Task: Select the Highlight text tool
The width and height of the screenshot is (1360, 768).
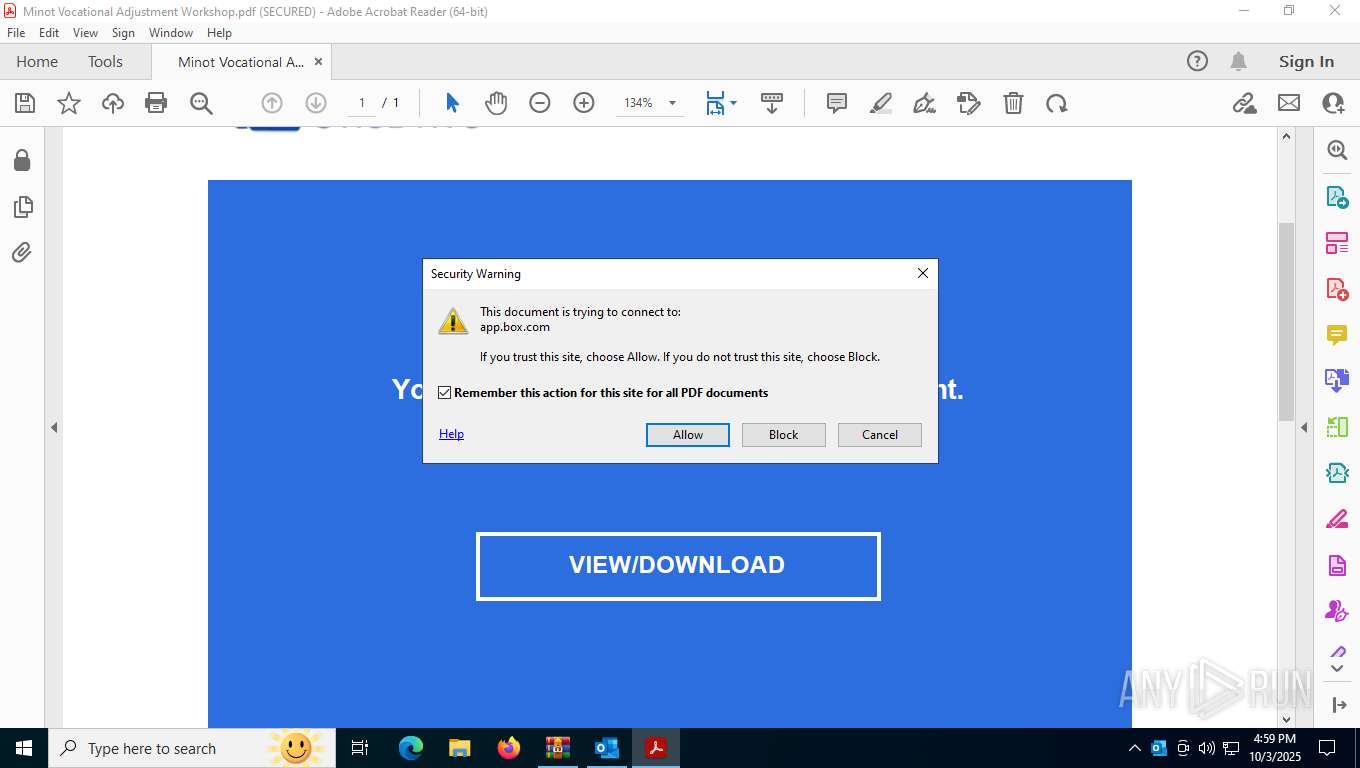Action: (x=881, y=103)
